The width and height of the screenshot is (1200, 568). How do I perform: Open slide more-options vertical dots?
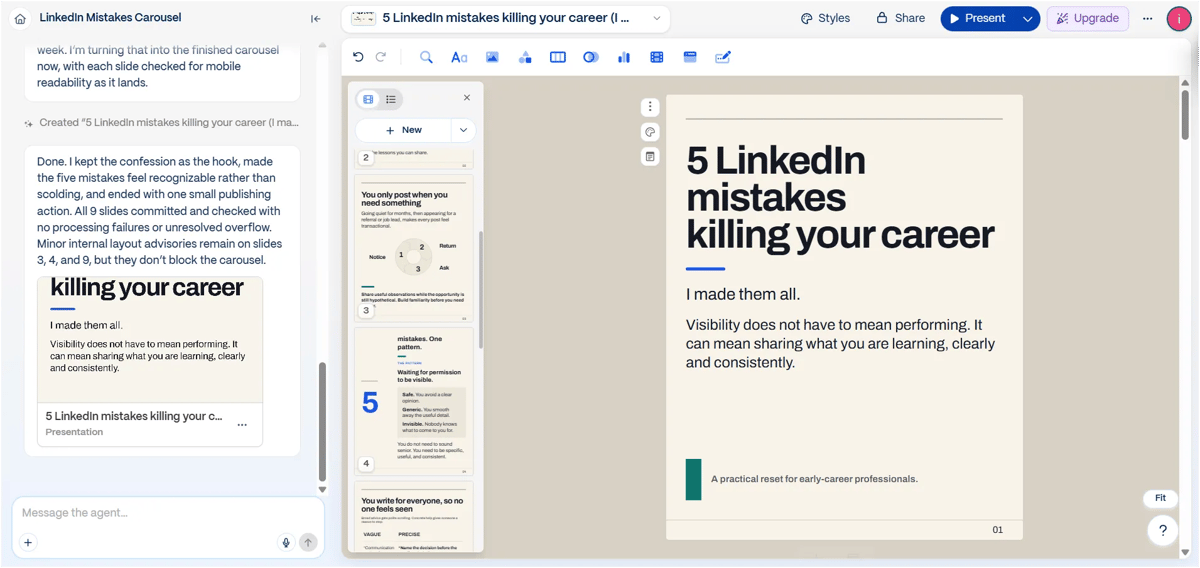click(650, 107)
